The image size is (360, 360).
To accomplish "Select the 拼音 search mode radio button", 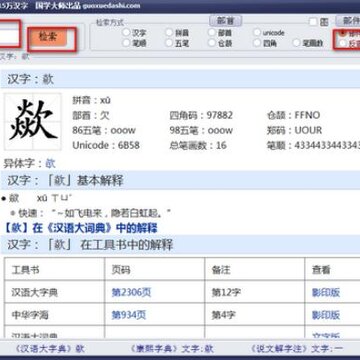I will [x=169, y=33].
